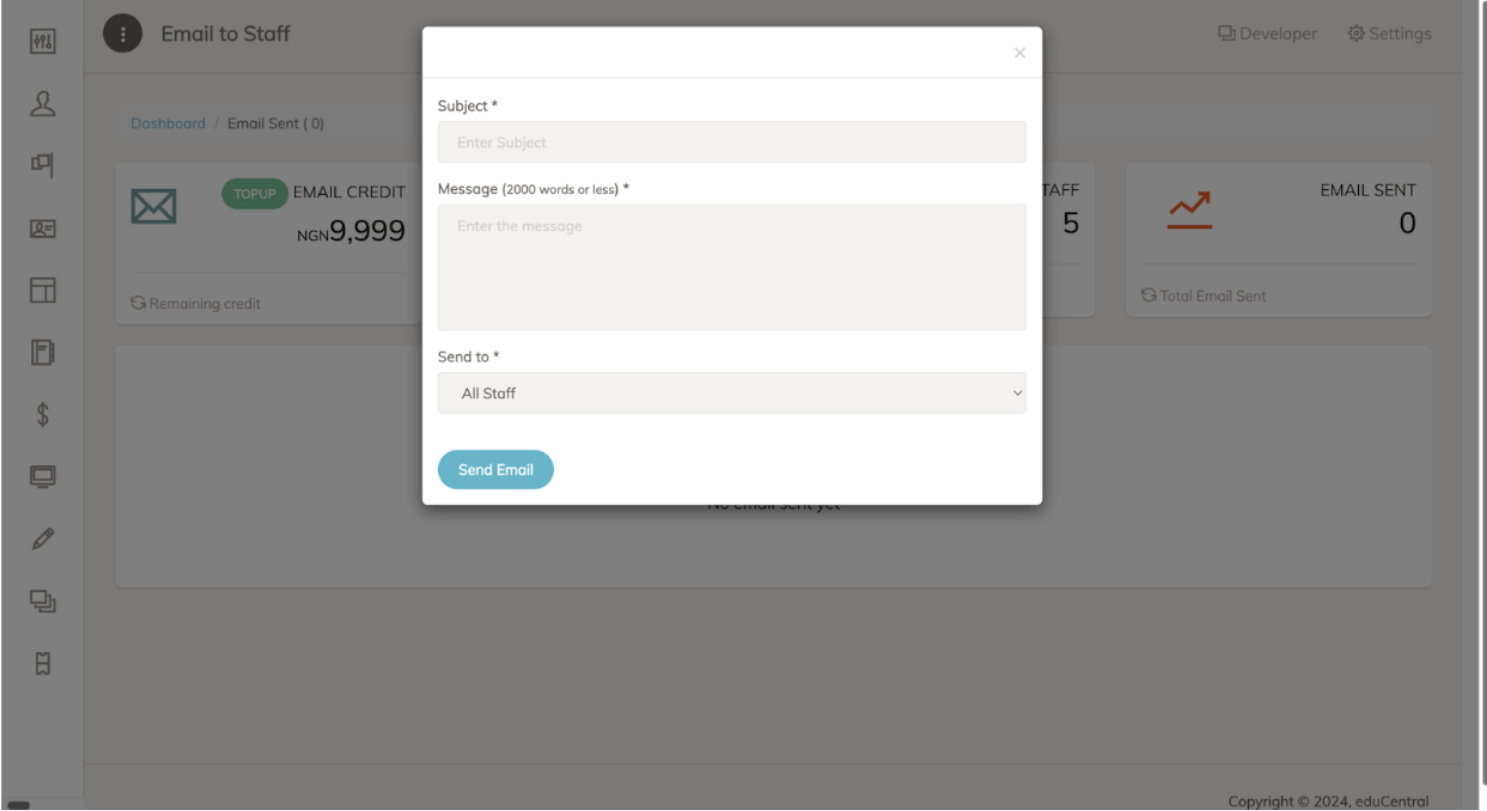Image resolution: width=1487 pixels, height=811 pixels.
Task: Focus the Message text area
Action: [732, 267]
